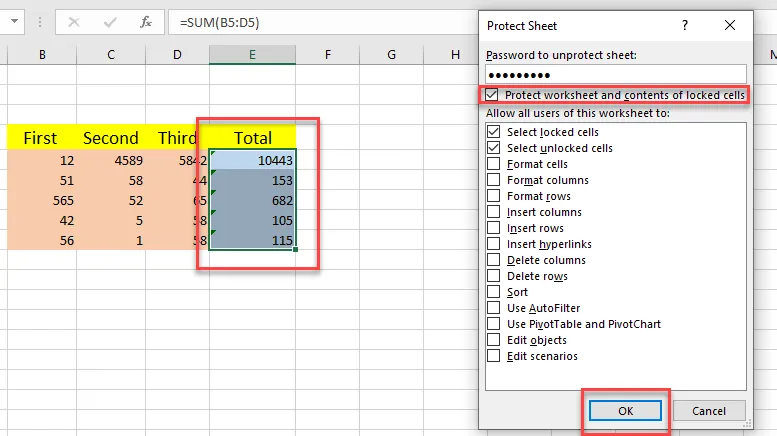This screenshot has width=777, height=436.
Task: Click the Insert Function fx icon
Action: coord(146,21)
